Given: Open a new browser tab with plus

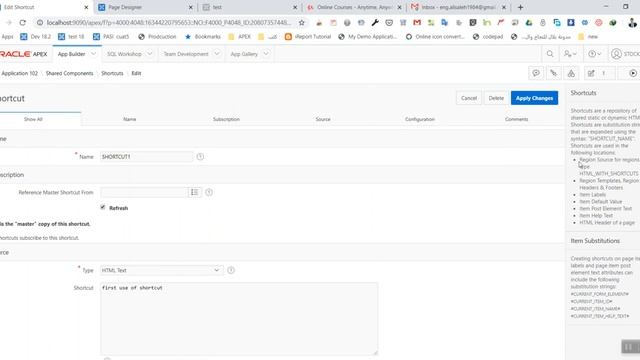Looking at the screenshot, I should tap(520, 7).
